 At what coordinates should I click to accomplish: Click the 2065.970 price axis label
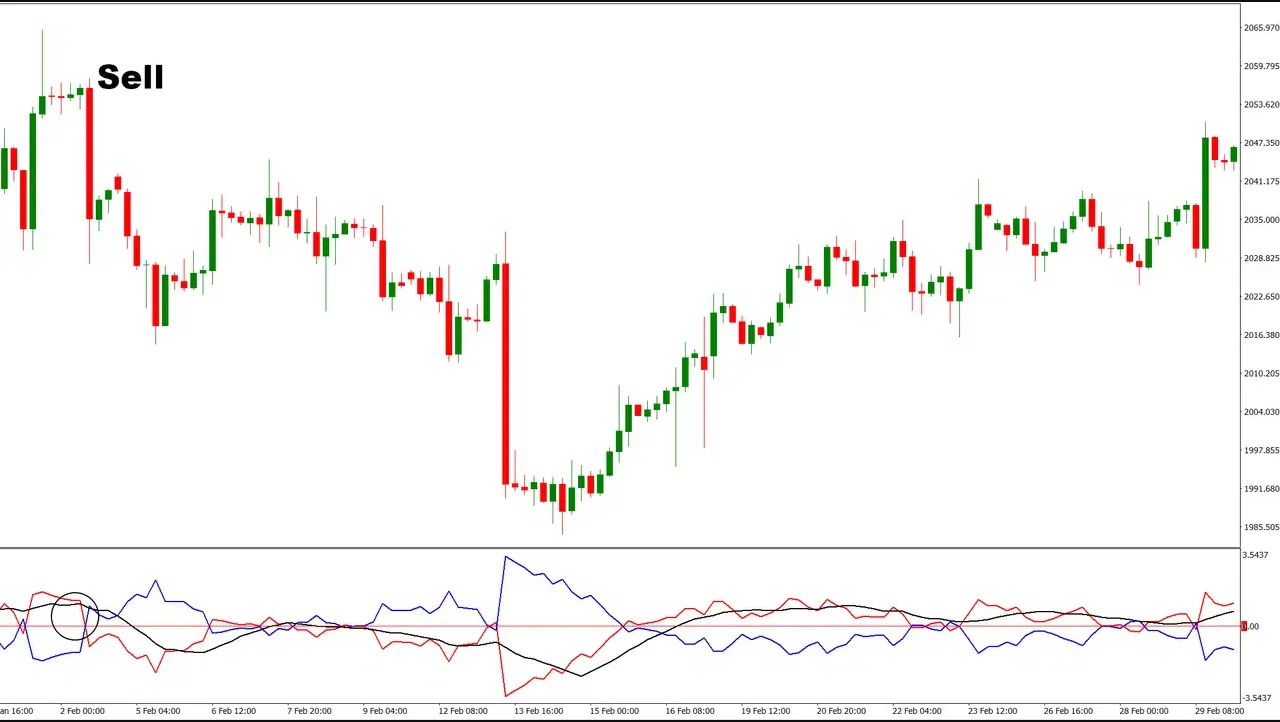(1261, 28)
